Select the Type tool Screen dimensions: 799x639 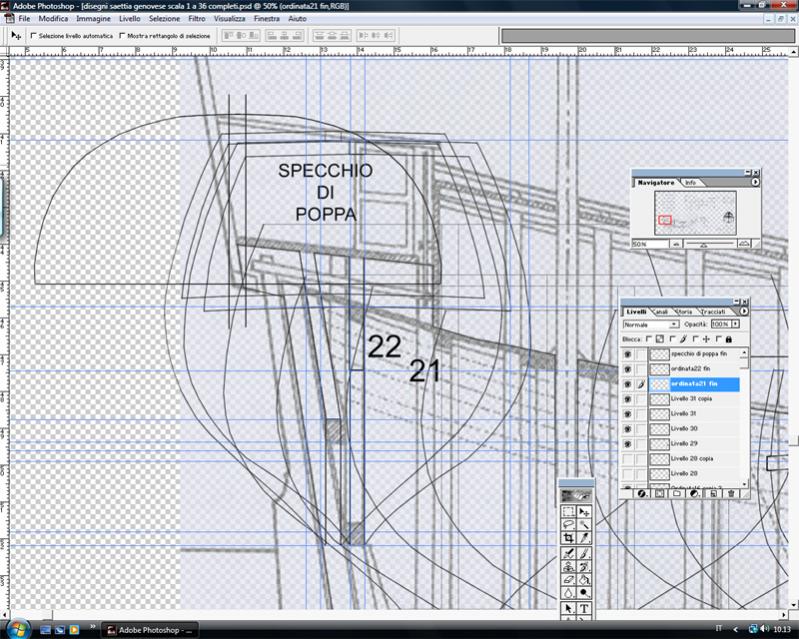point(584,608)
